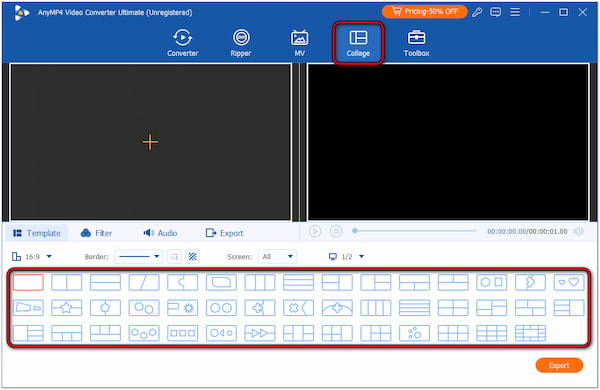Switch to the Audio tab
The height and width of the screenshot is (390, 600).
[160, 233]
